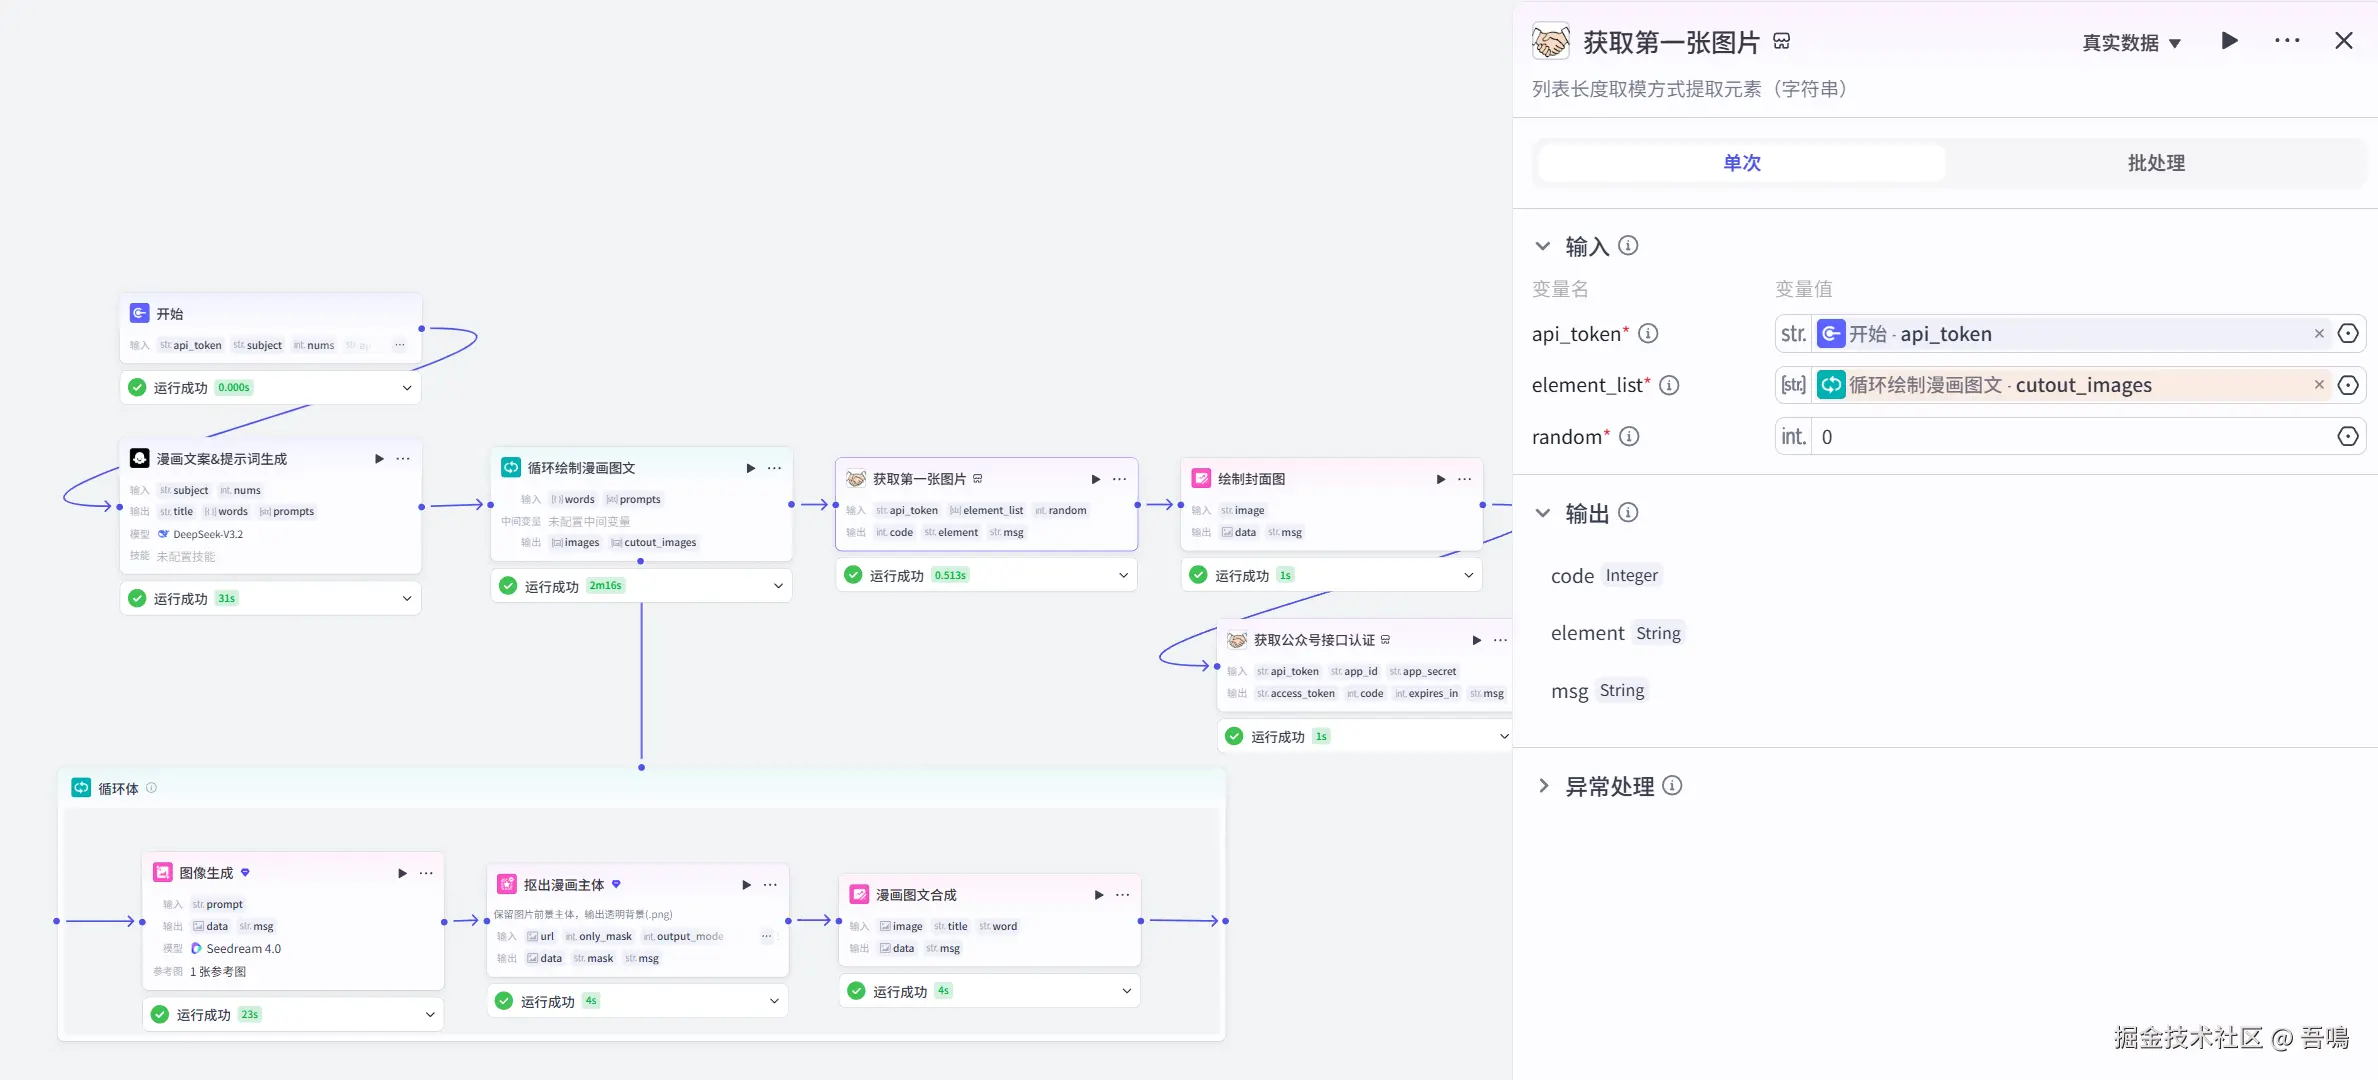Open the 真实数据 dropdown
This screenshot has width=2378, height=1080.
[2131, 43]
